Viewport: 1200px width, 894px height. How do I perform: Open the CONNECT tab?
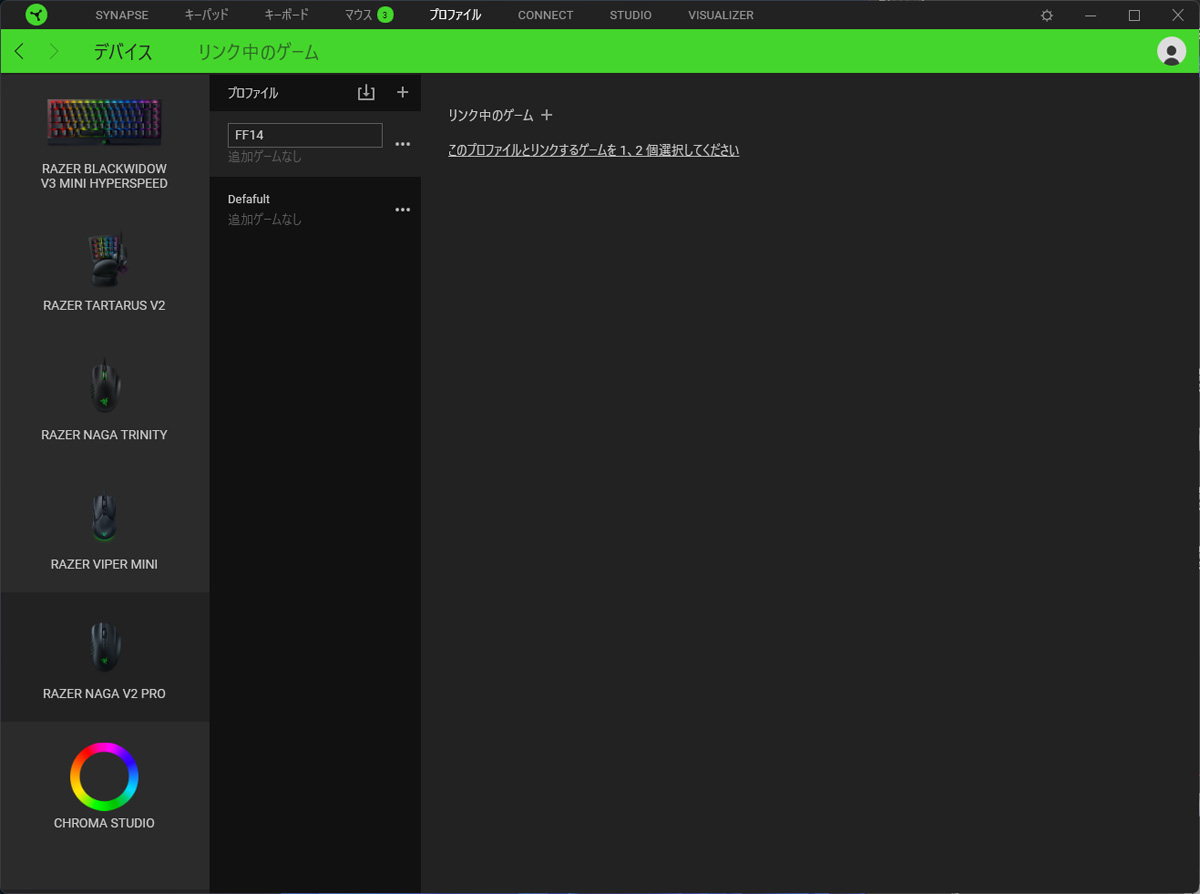[x=546, y=15]
